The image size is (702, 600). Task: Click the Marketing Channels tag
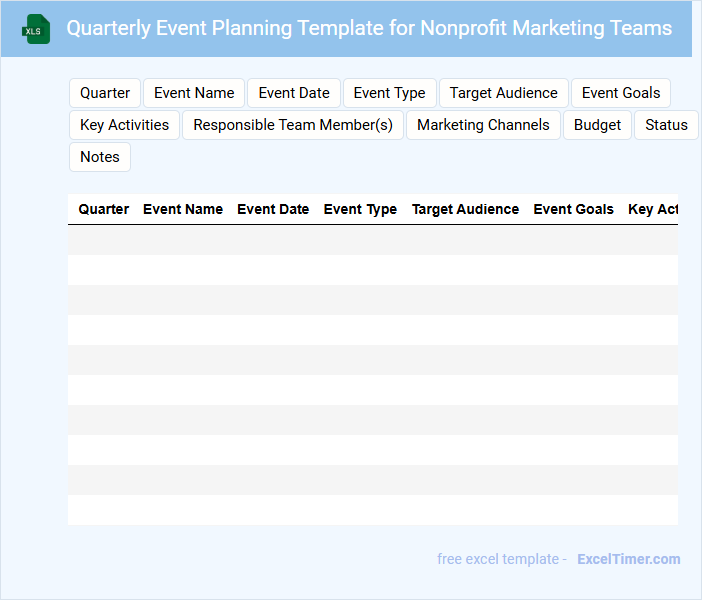[x=483, y=125]
